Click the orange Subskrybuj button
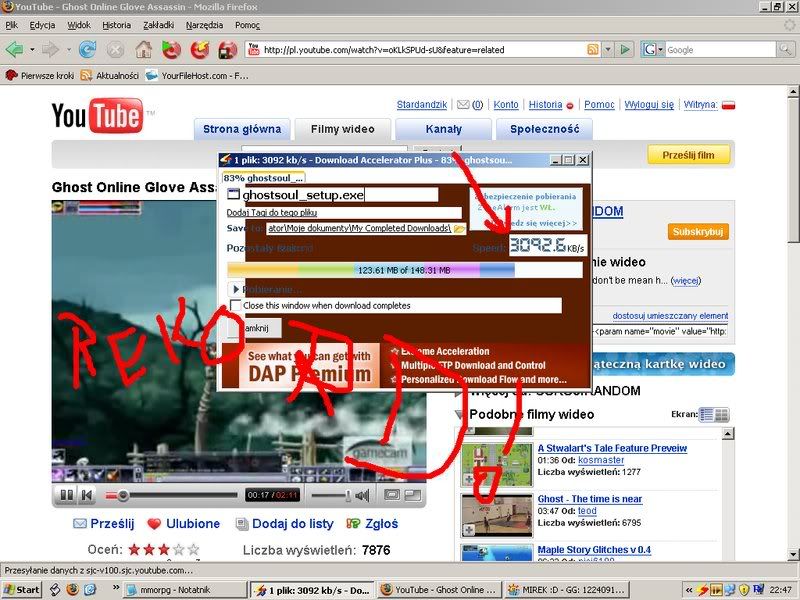 click(x=698, y=232)
